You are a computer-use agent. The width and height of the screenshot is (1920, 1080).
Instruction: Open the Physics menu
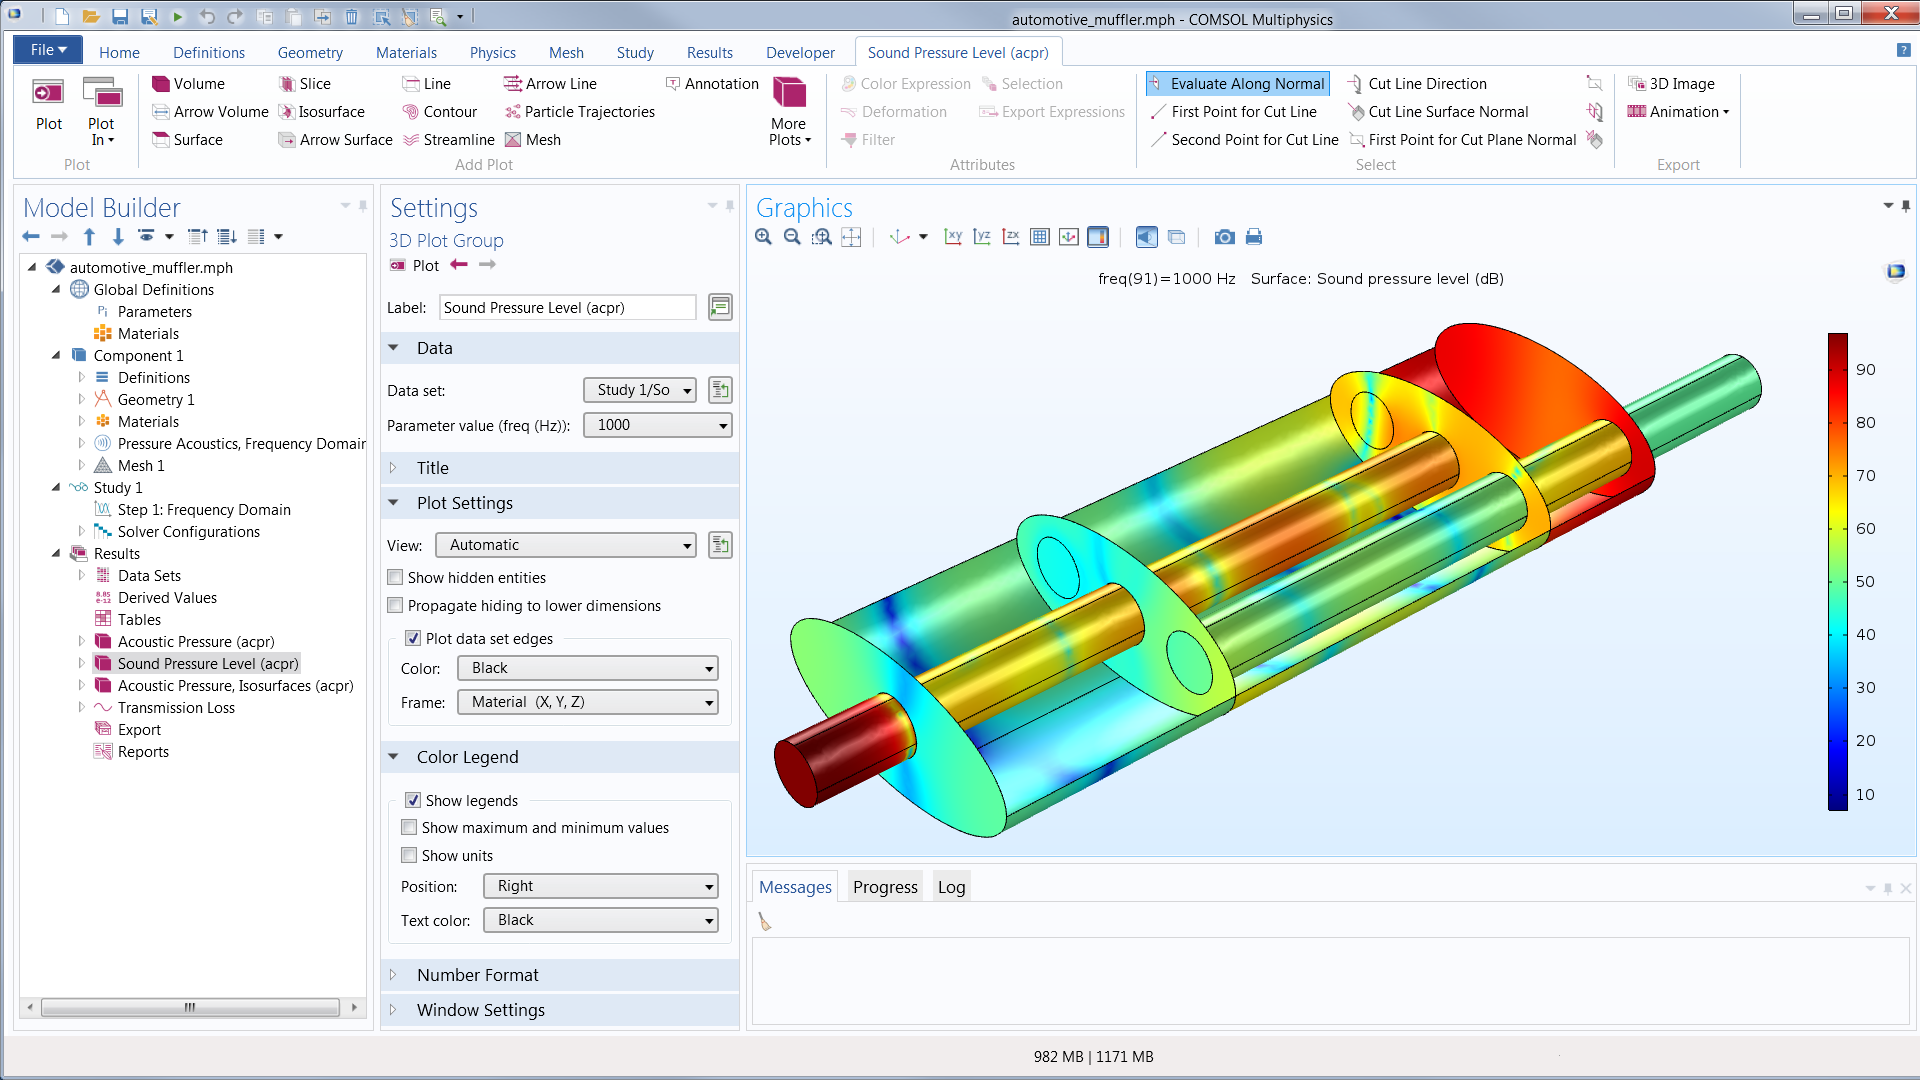pyautogui.click(x=491, y=51)
